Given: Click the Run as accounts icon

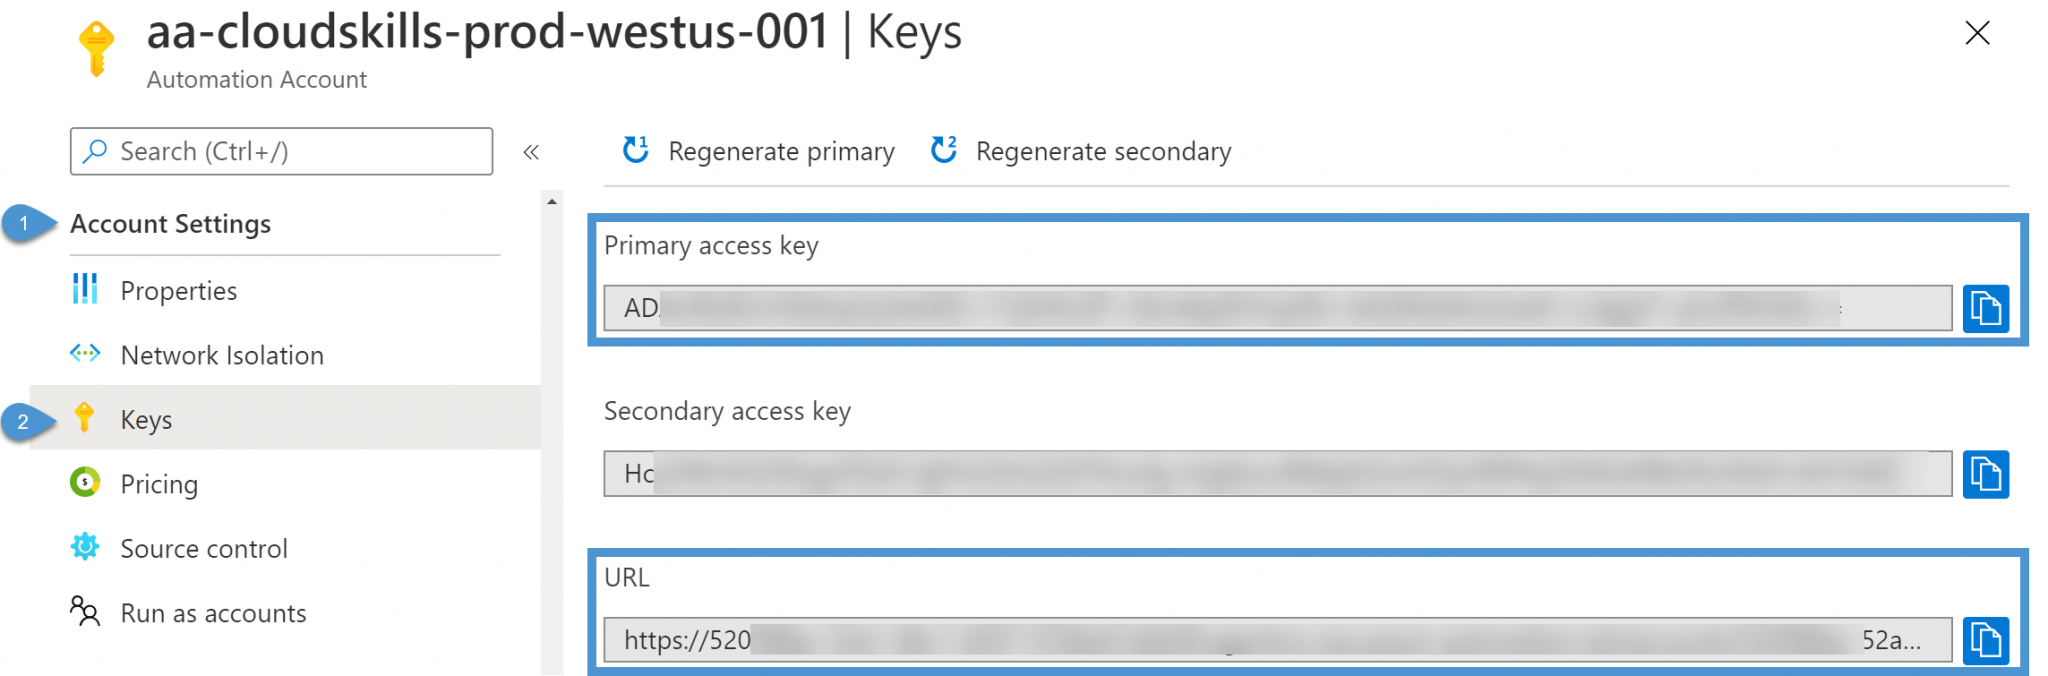Looking at the screenshot, I should pyautogui.click(x=85, y=612).
